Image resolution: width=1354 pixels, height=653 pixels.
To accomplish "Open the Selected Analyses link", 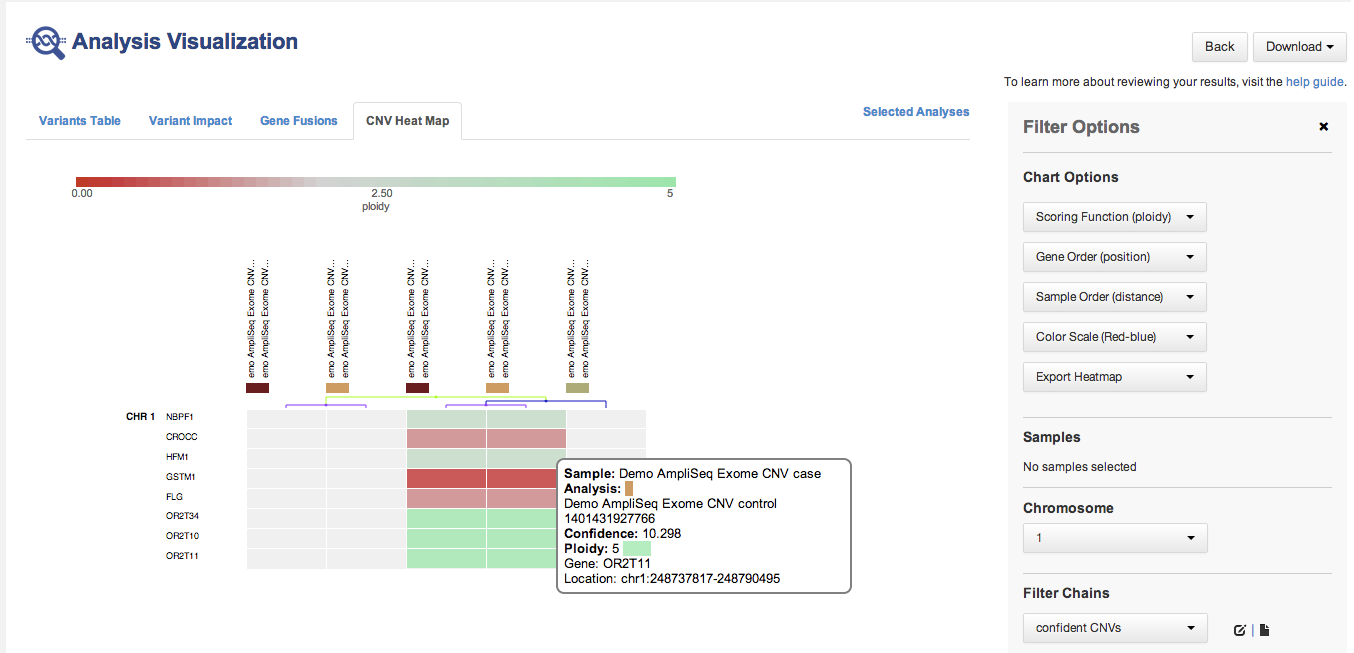I will (x=915, y=112).
